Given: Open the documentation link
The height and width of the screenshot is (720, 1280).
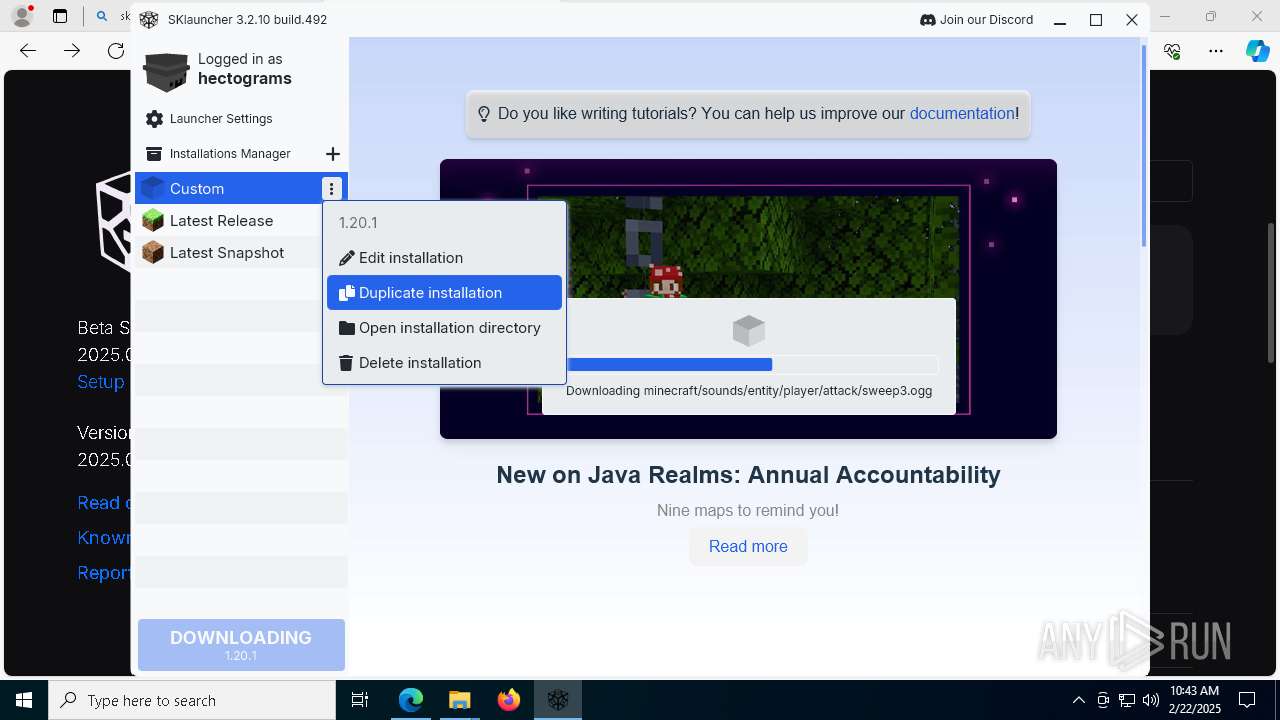Looking at the screenshot, I should (962, 114).
